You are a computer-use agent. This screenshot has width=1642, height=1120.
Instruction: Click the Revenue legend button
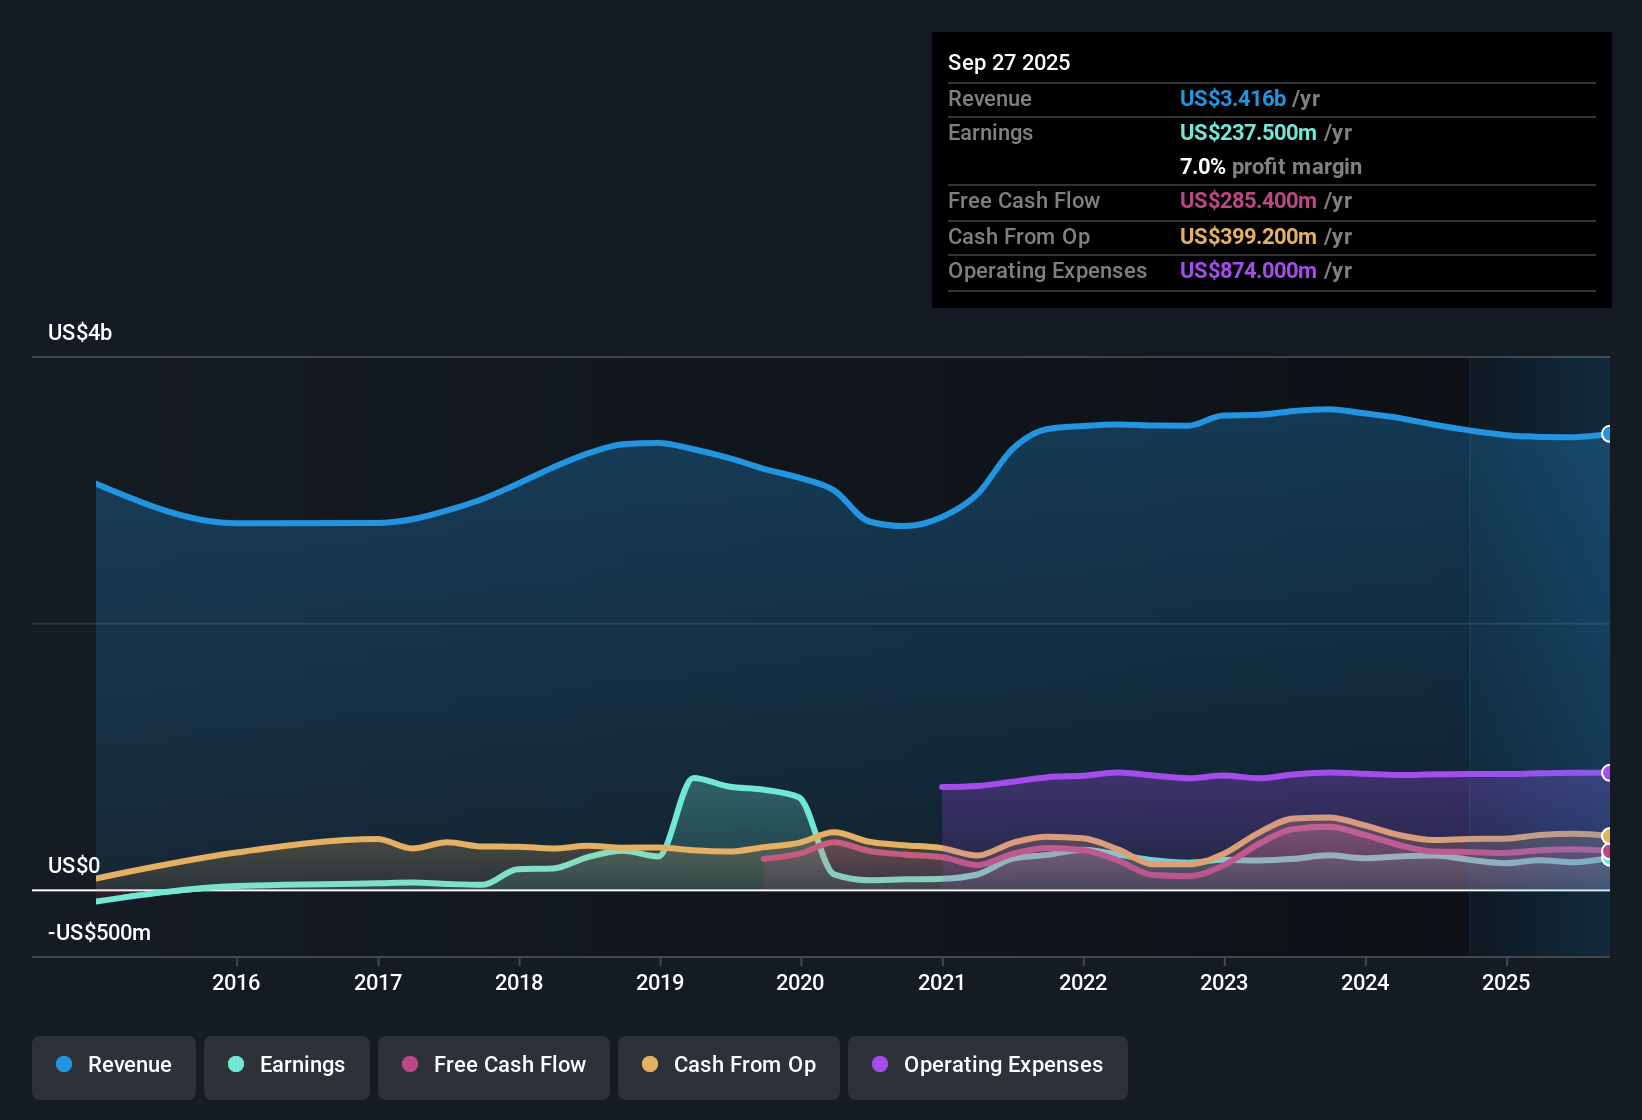[113, 1065]
